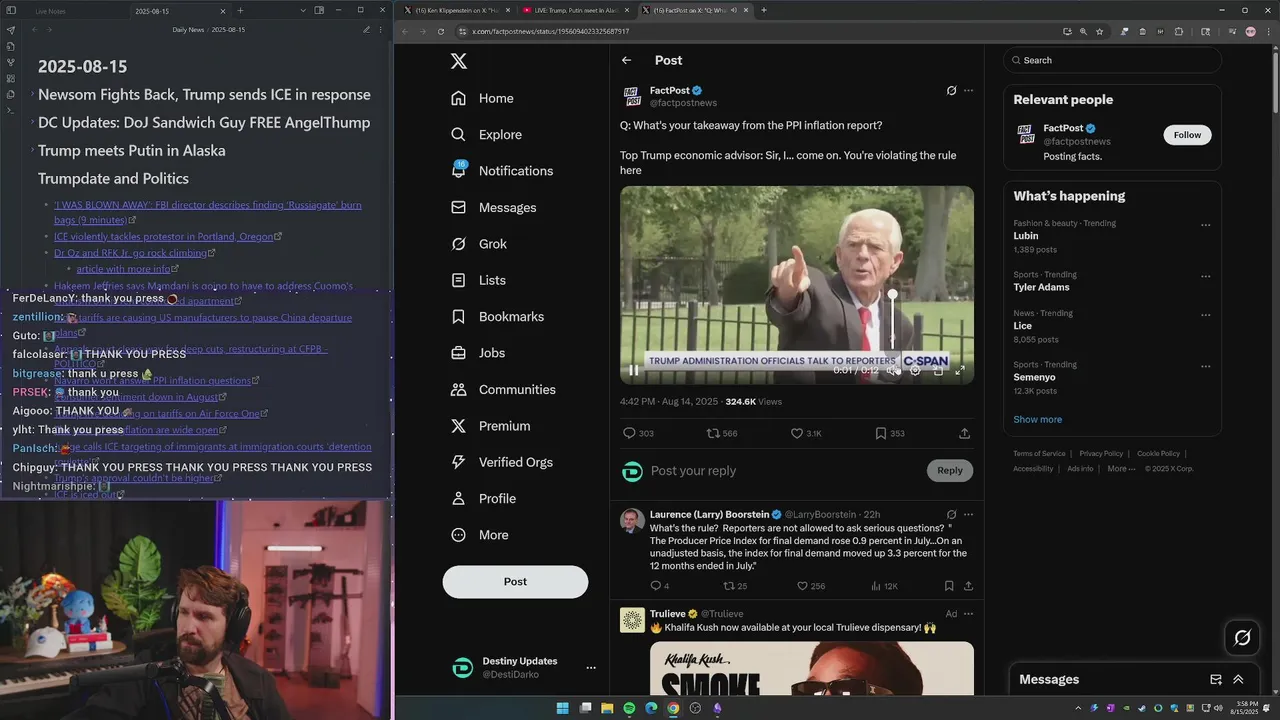Viewport: 1280px width, 720px height.
Task: Open Home in the X sidebar
Action: pos(483,98)
